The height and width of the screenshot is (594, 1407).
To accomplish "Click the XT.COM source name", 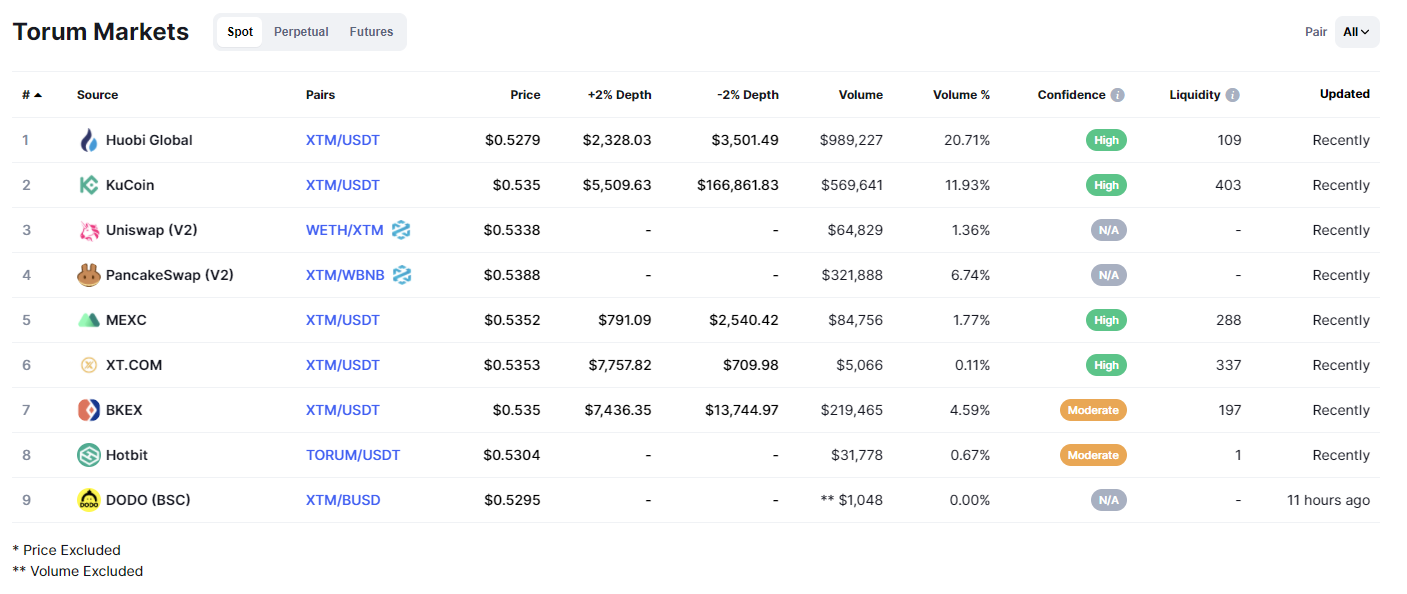I will pyautogui.click(x=134, y=365).
